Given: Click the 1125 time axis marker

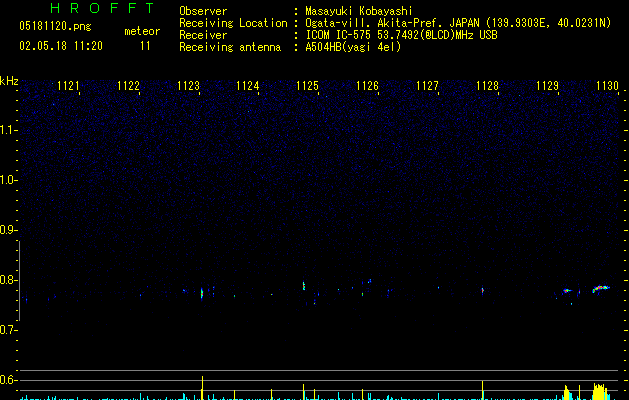Looking at the screenshot, I should click(x=307, y=86).
